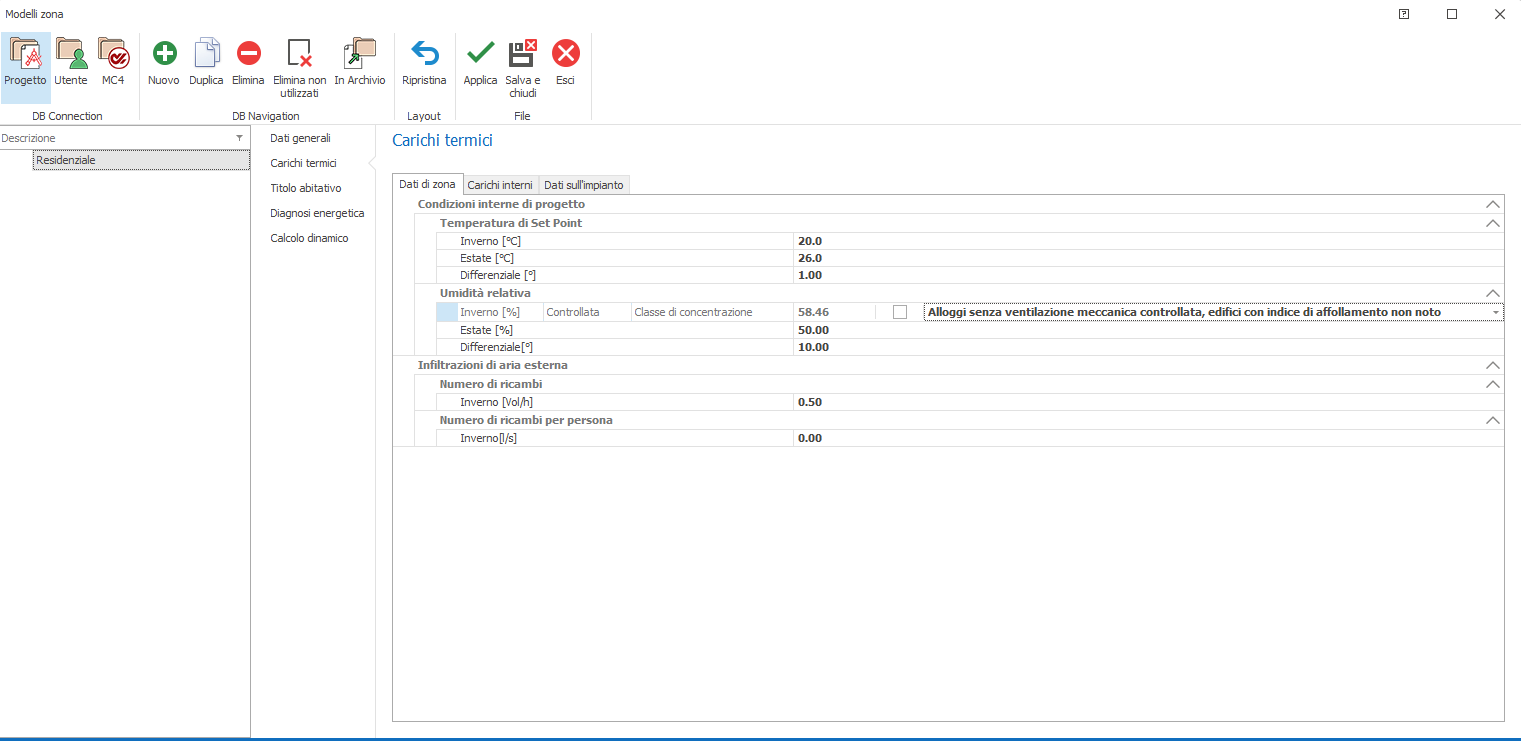The width and height of the screenshot is (1521, 741).
Task: Click the Inverno set point temperature field
Action: pyautogui.click(x=1147, y=241)
